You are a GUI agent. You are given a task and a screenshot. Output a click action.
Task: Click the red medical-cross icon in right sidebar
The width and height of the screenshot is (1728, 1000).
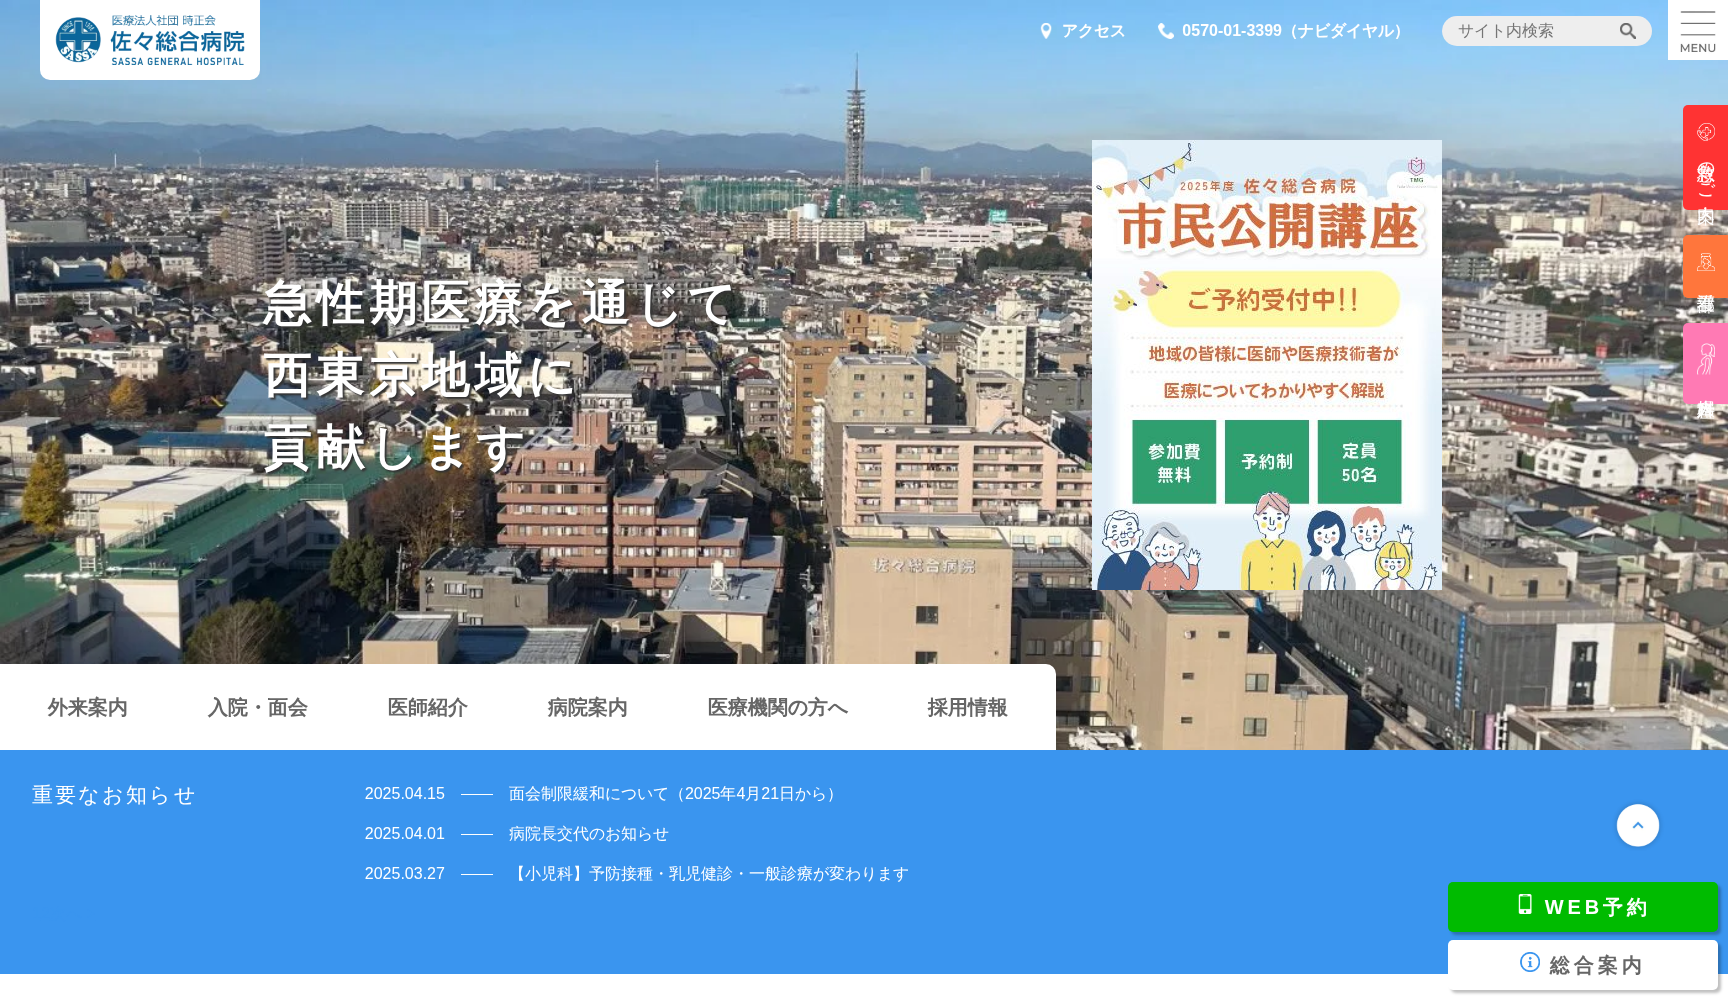click(x=1705, y=133)
